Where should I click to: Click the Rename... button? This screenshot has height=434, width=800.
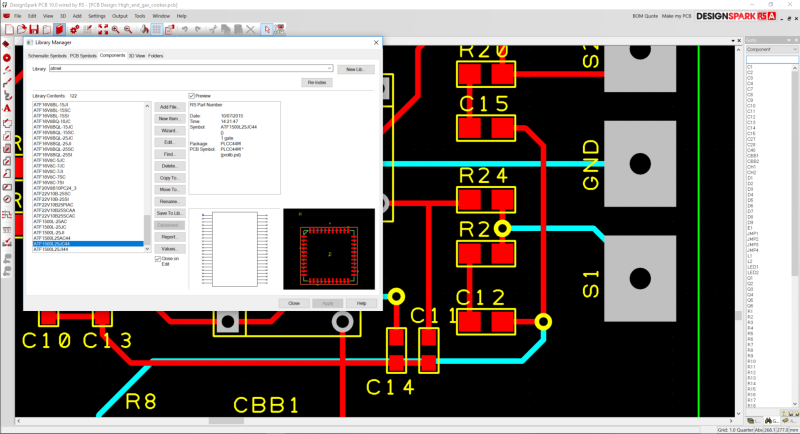click(169, 201)
